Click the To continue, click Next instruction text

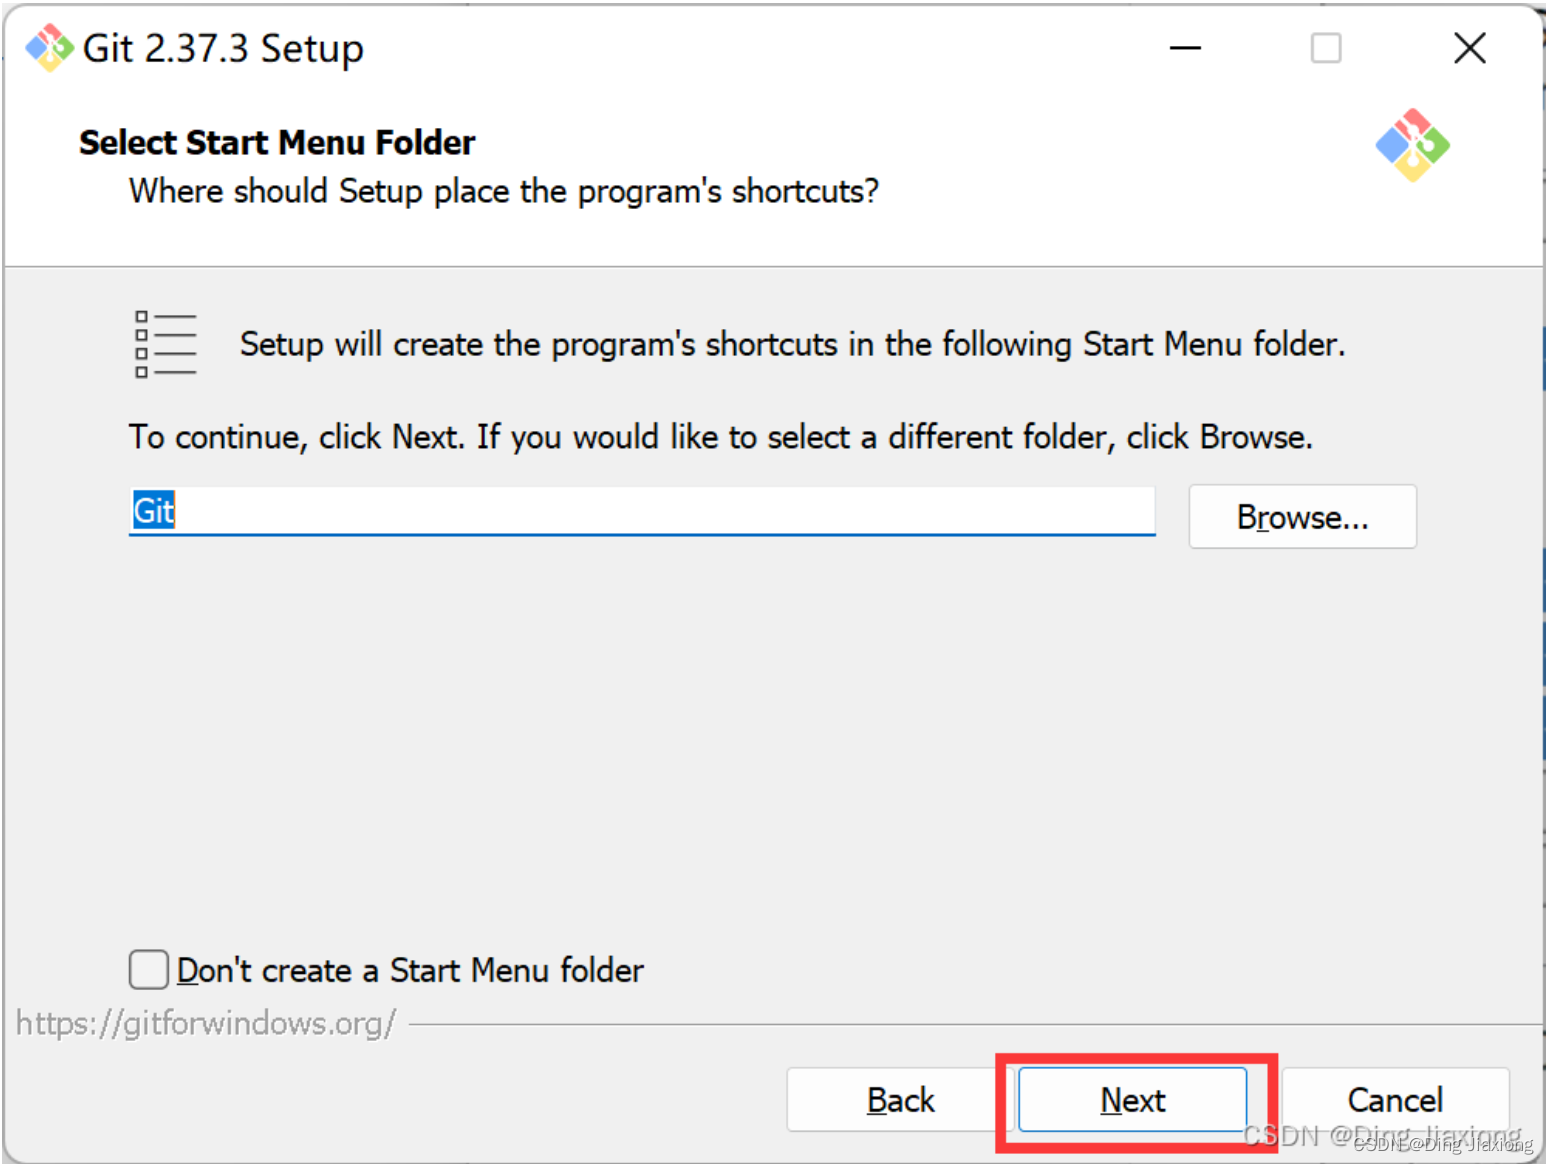(720, 437)
